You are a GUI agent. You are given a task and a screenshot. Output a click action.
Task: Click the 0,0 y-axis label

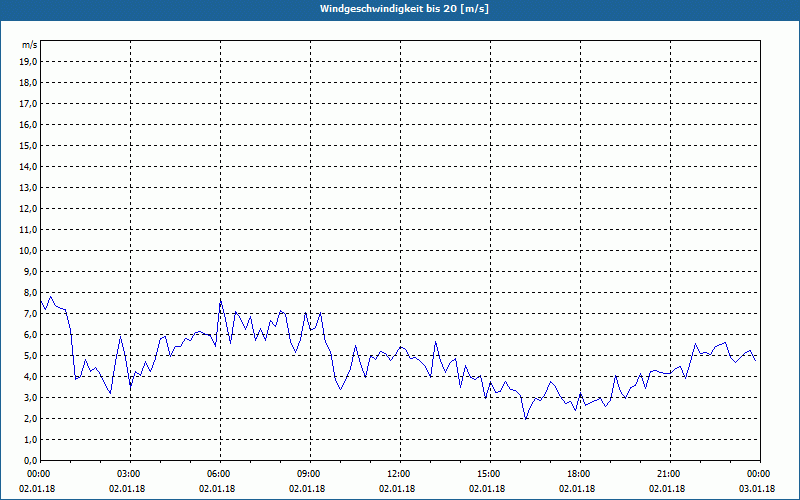tap(30, 460)
